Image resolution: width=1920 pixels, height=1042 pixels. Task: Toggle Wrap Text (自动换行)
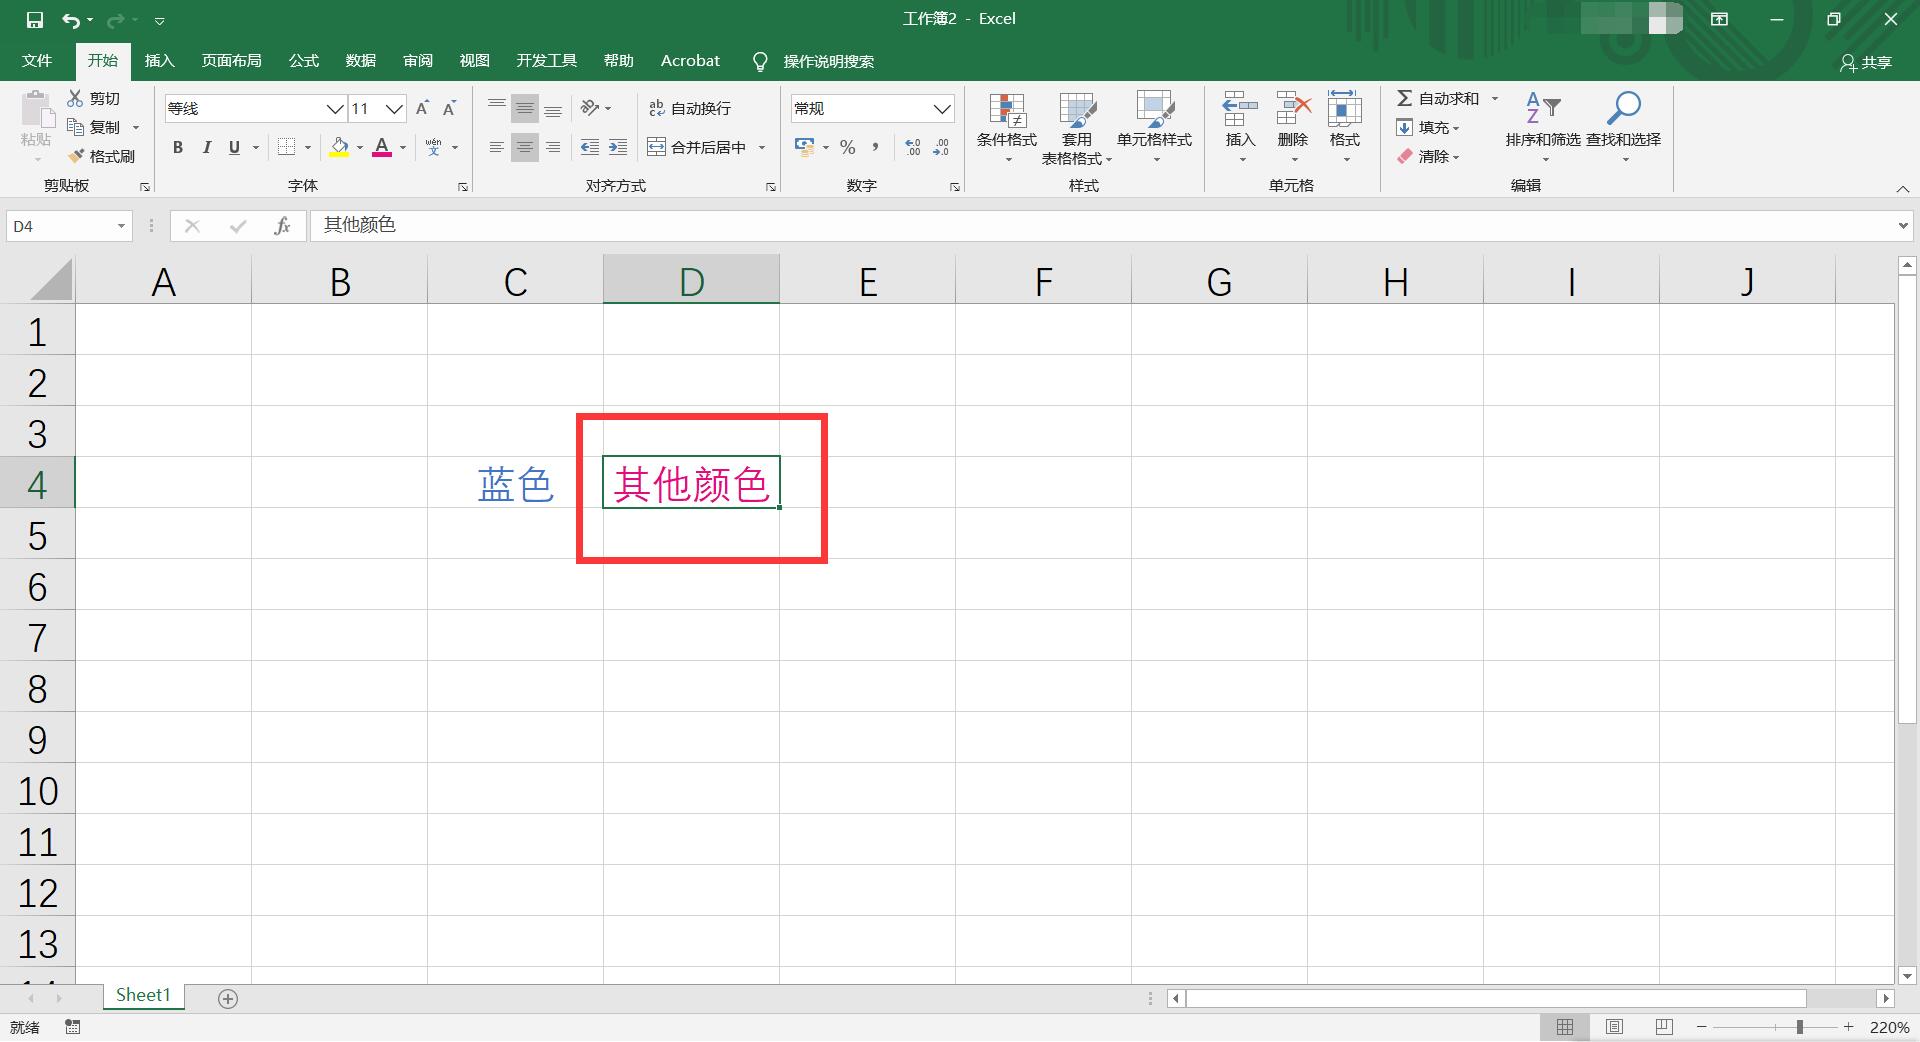pyautogui.click(x=690, y=108)
